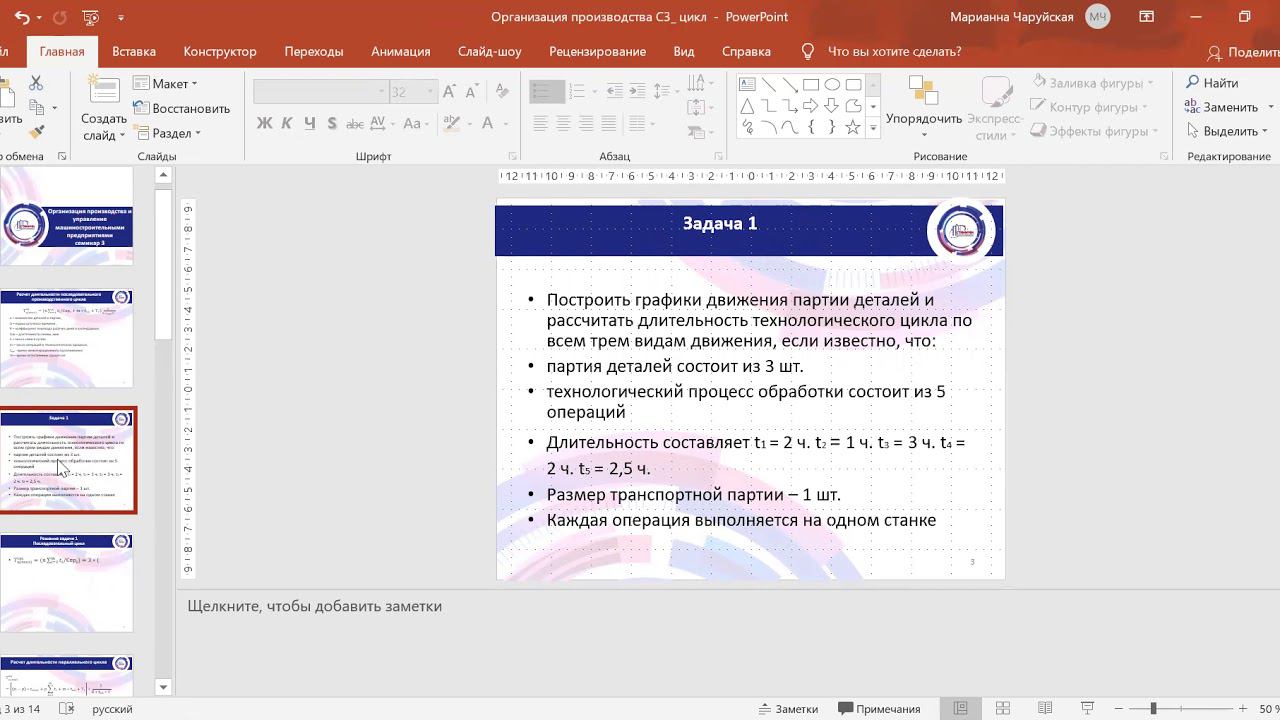
Task: Toggle Normal view button in status bar
Action: [x=961, y=709]
